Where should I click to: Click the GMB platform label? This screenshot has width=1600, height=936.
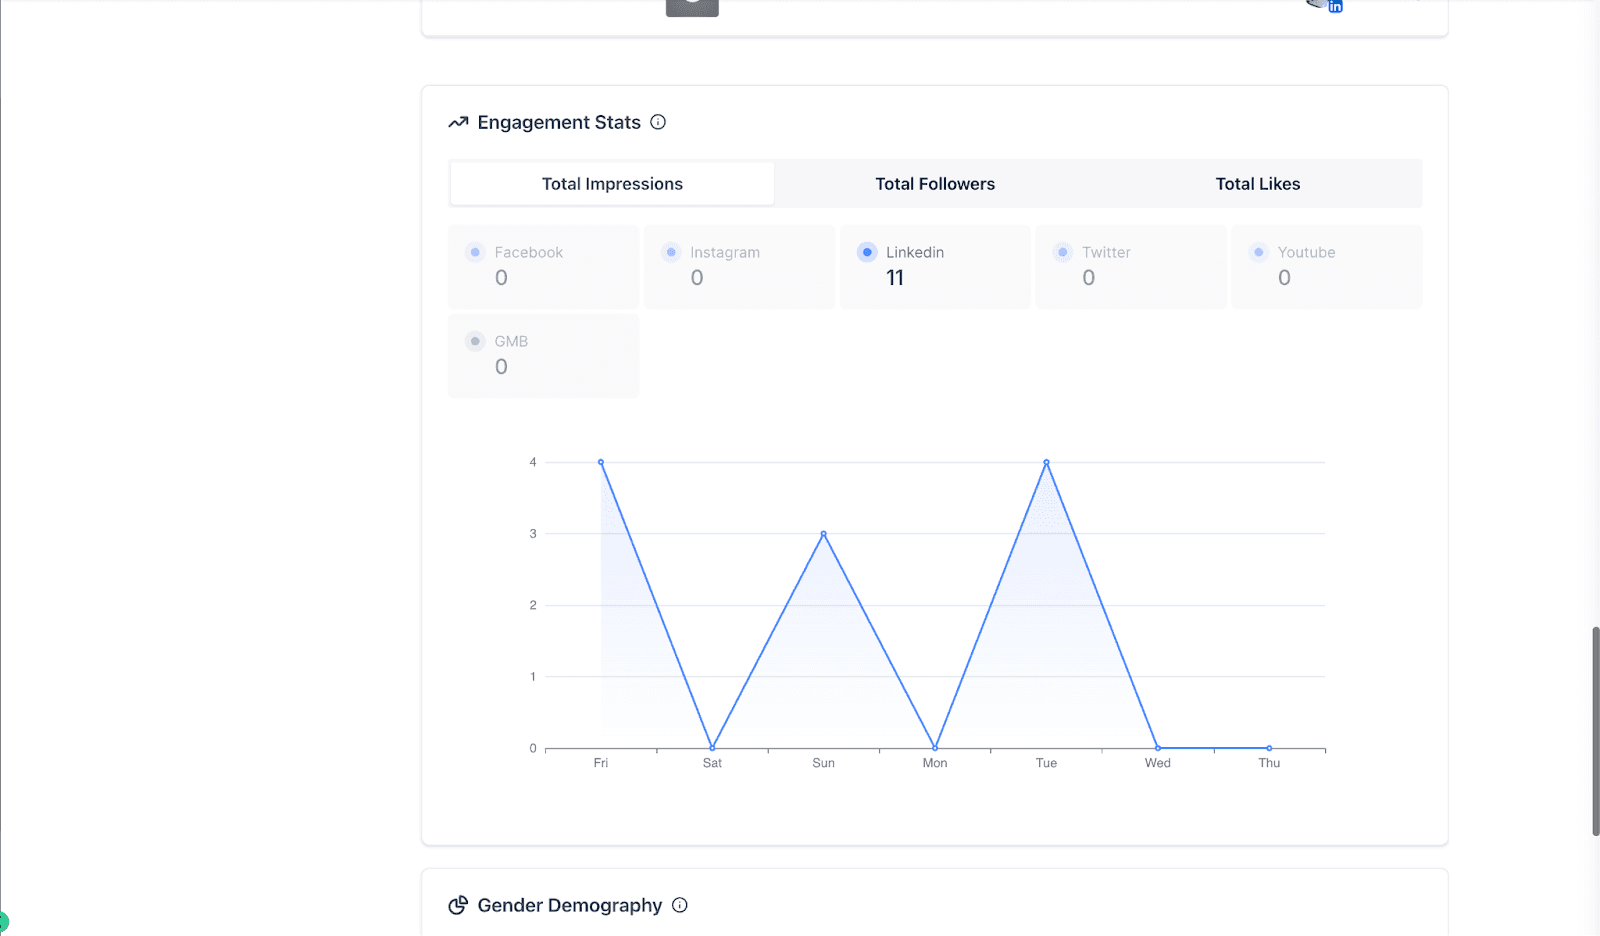pos(511,341)
